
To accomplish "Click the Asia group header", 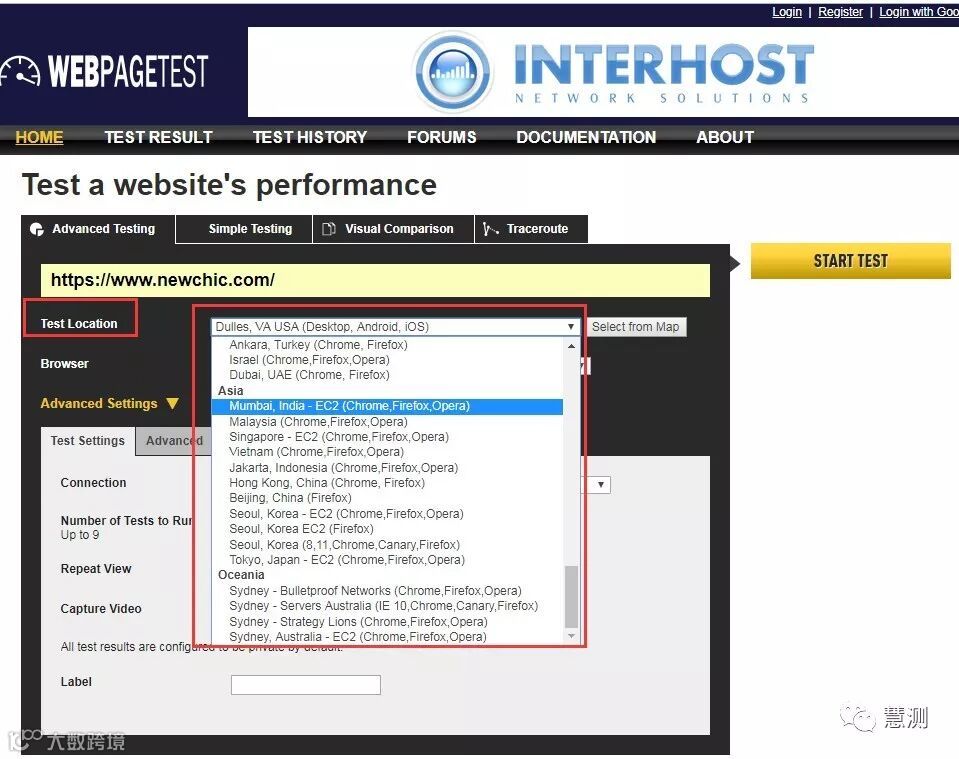I will [231, 391].
